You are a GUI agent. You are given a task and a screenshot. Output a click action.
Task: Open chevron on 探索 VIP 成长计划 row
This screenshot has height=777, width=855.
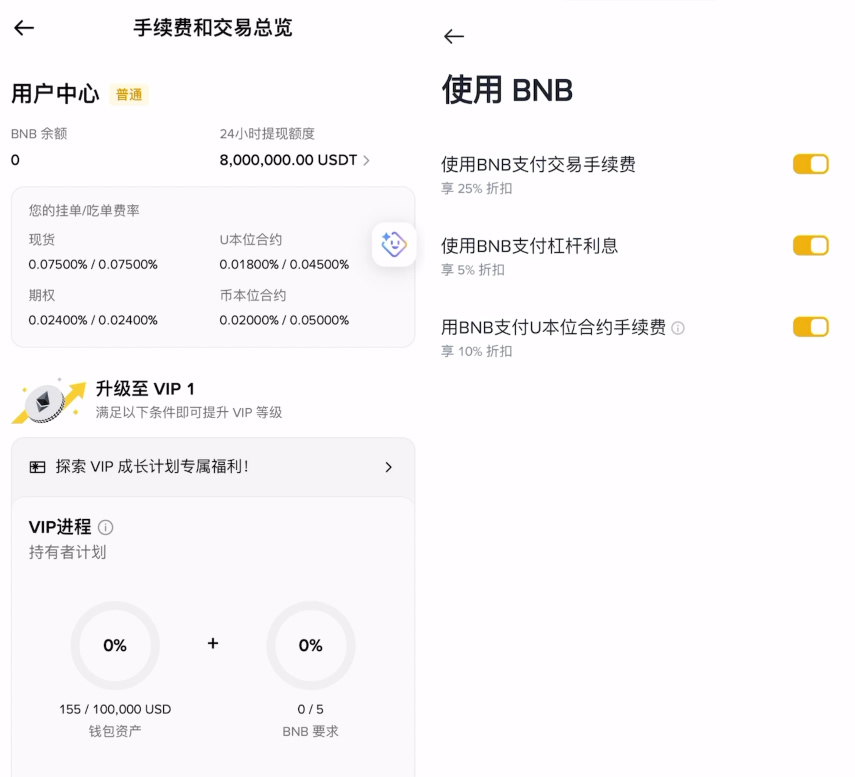click(388, 467)
